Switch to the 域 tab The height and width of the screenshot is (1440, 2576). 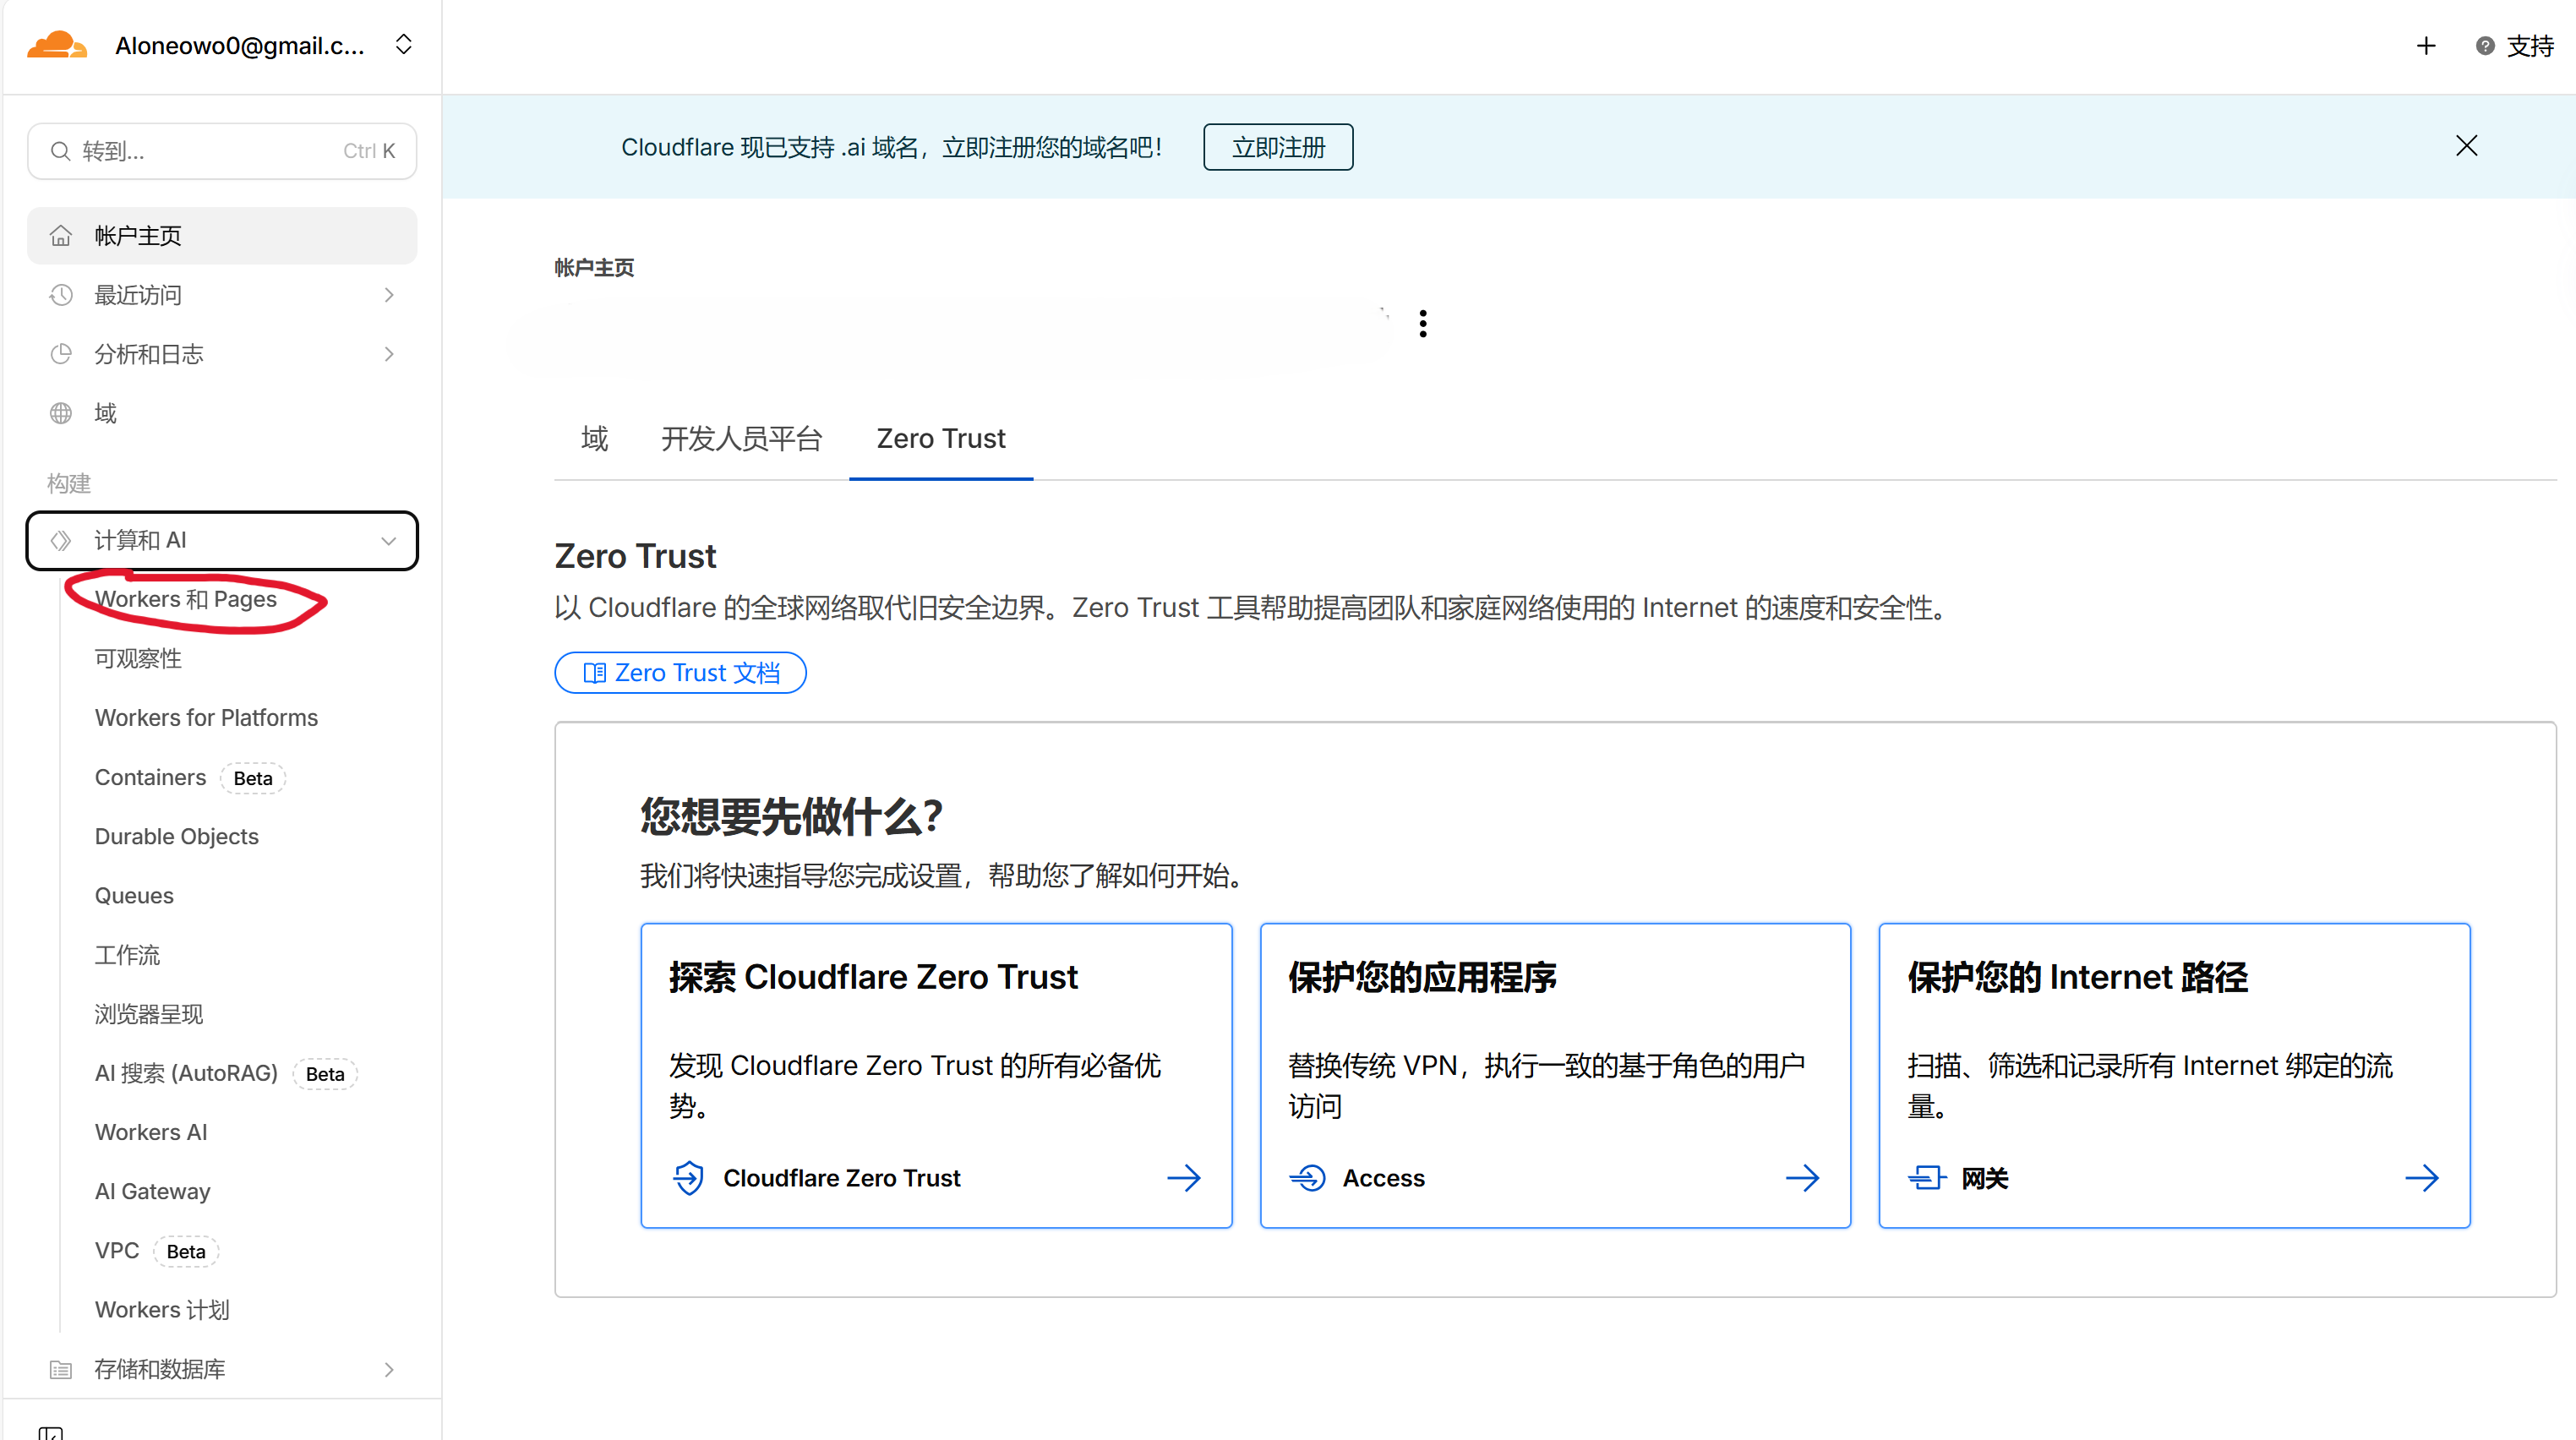coord(594,439)
